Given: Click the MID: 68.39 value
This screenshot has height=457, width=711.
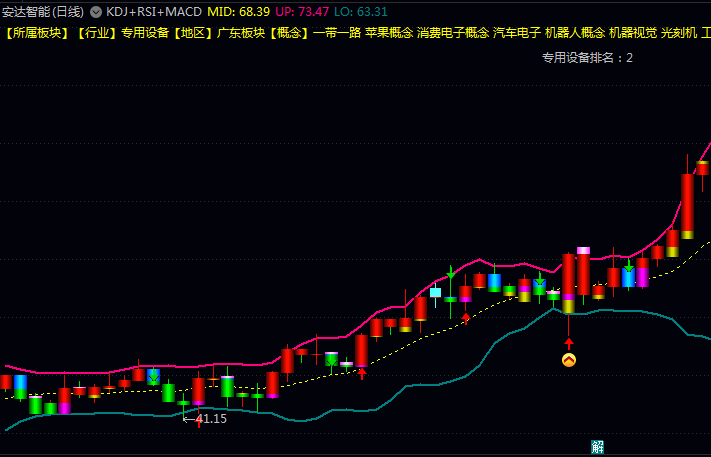Looking at the screenshot, I should click(239, 12).
